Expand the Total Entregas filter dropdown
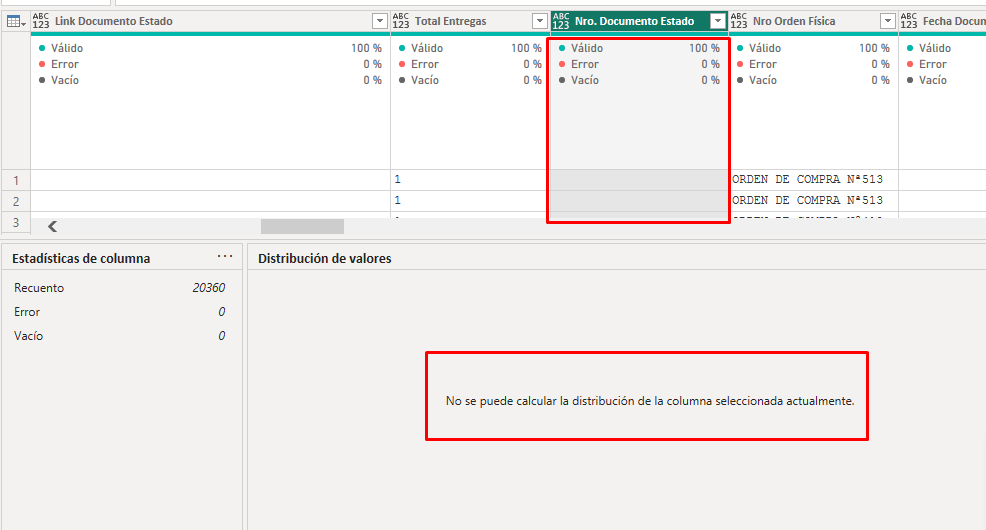This screenshot has width=986, height=530. click(539, 21)
